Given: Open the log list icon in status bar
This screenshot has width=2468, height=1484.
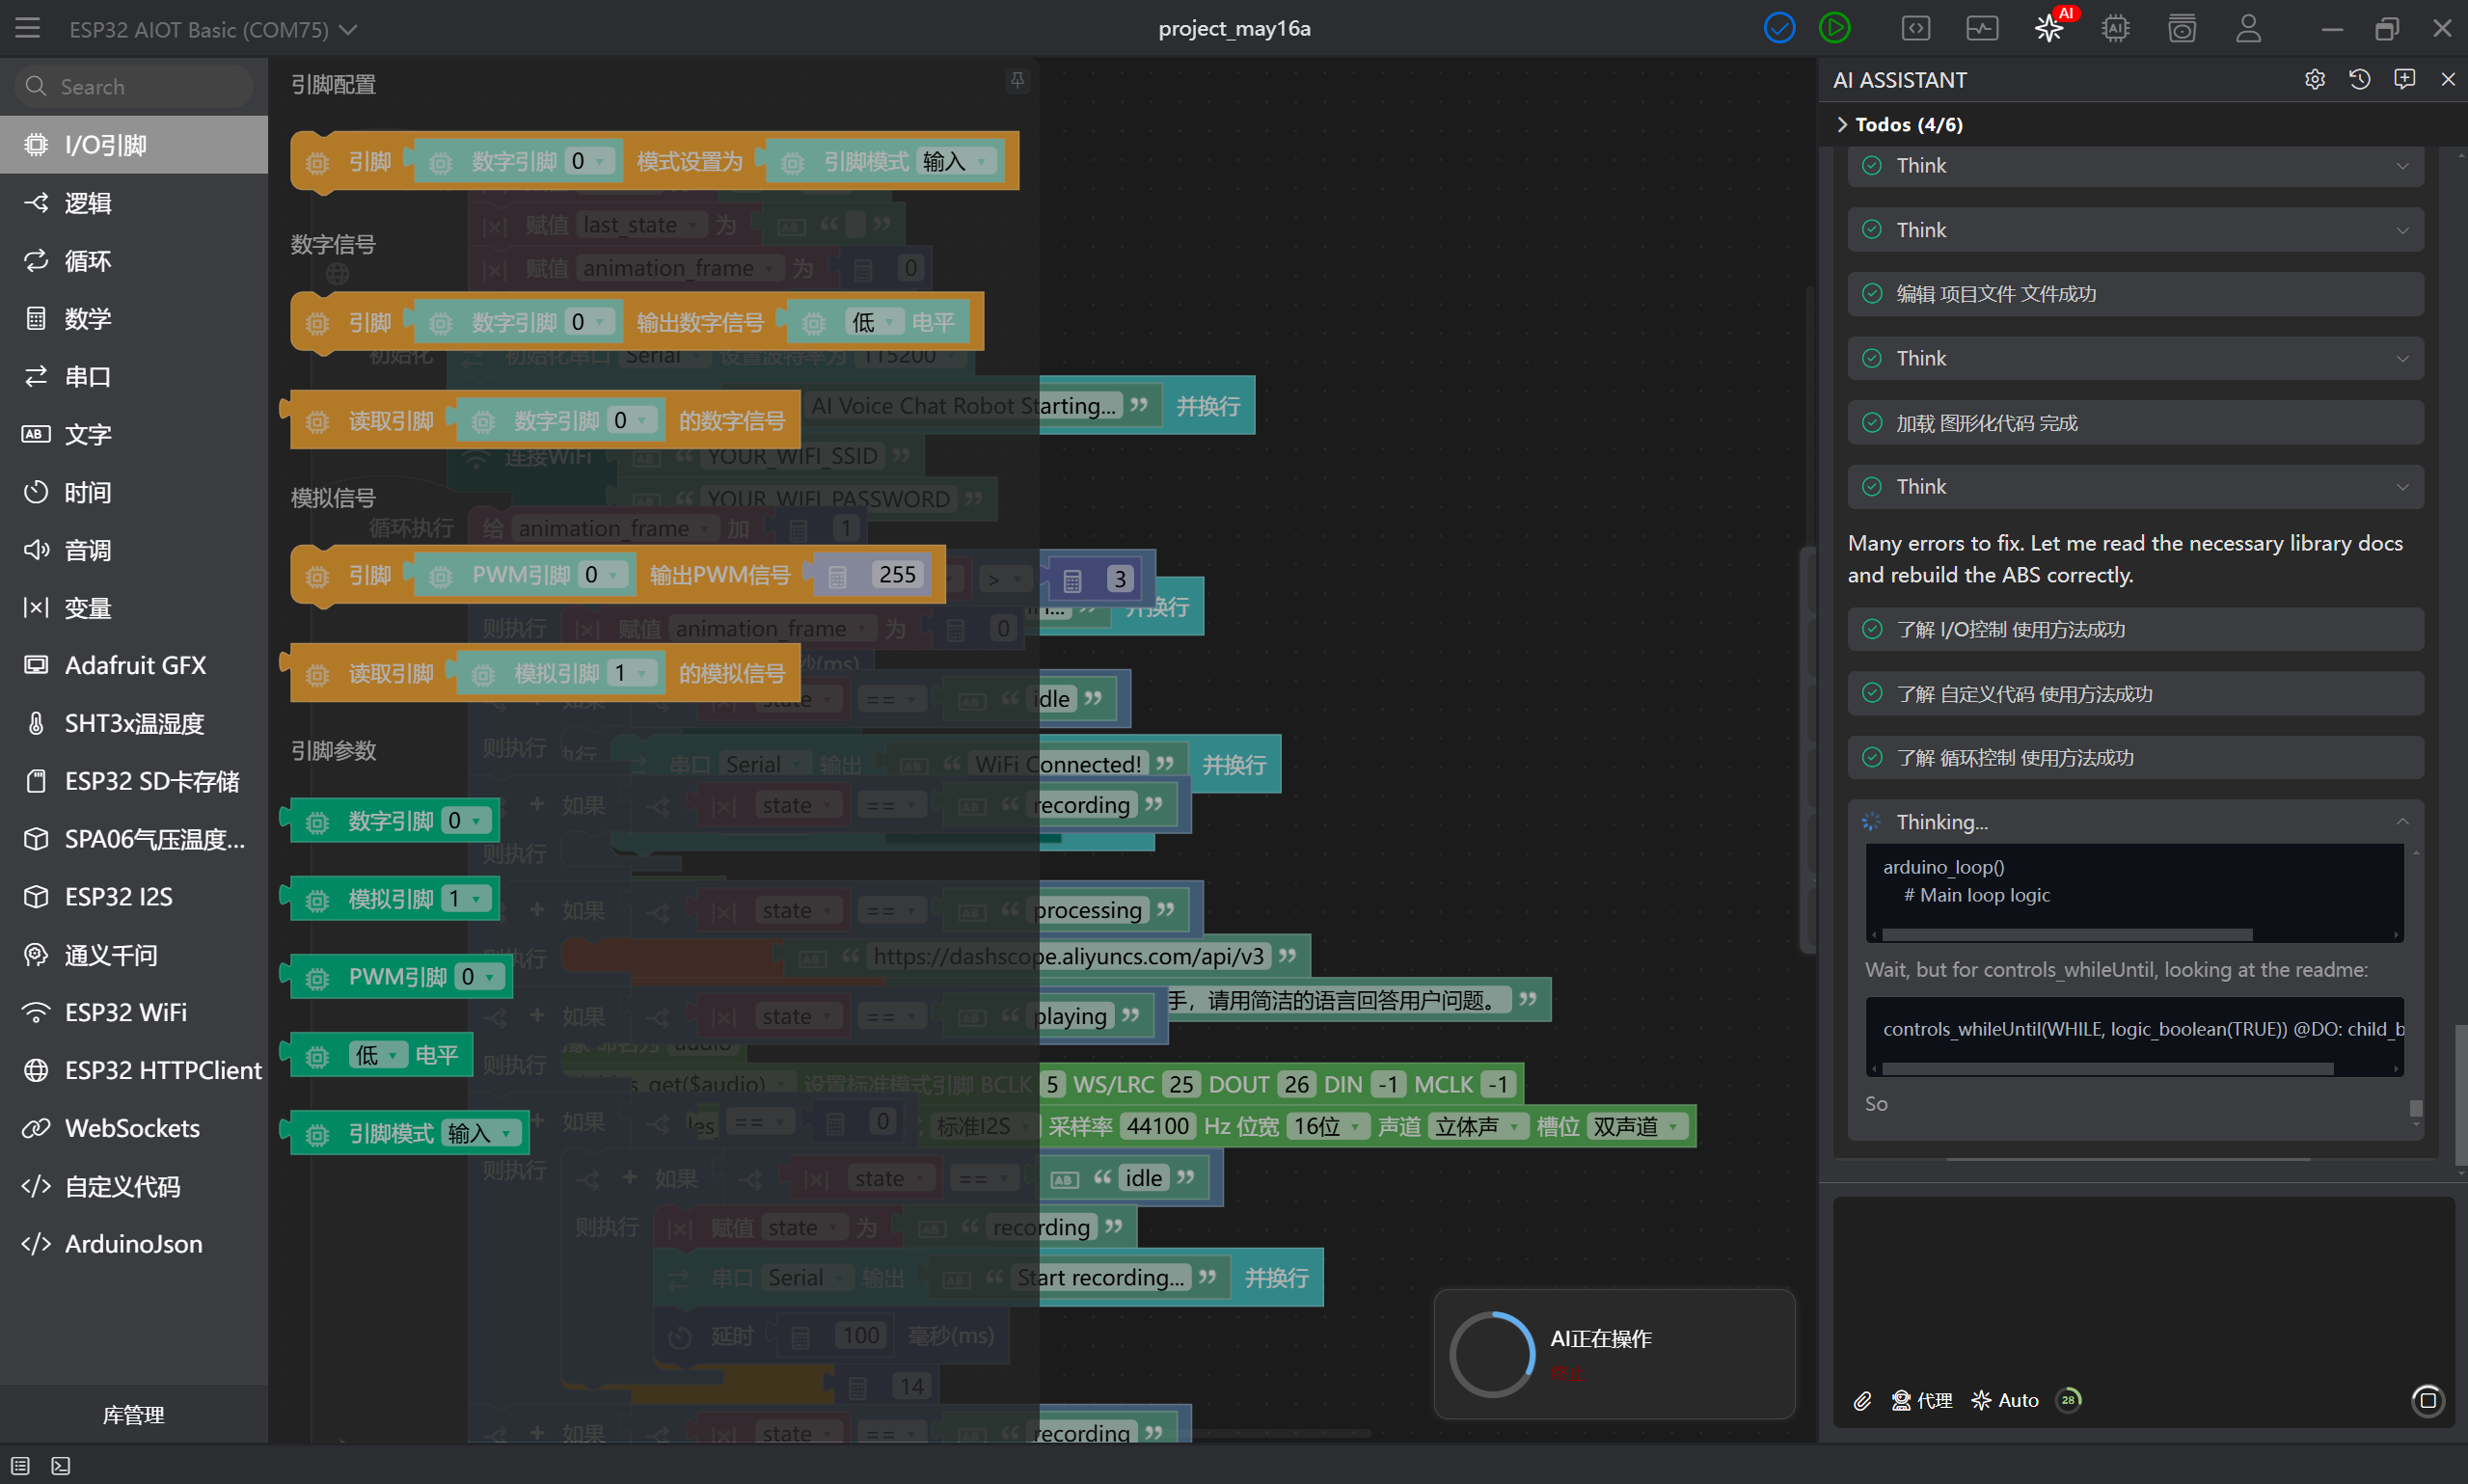Looking at the screenshot, I should click(x=20, y=1466).
